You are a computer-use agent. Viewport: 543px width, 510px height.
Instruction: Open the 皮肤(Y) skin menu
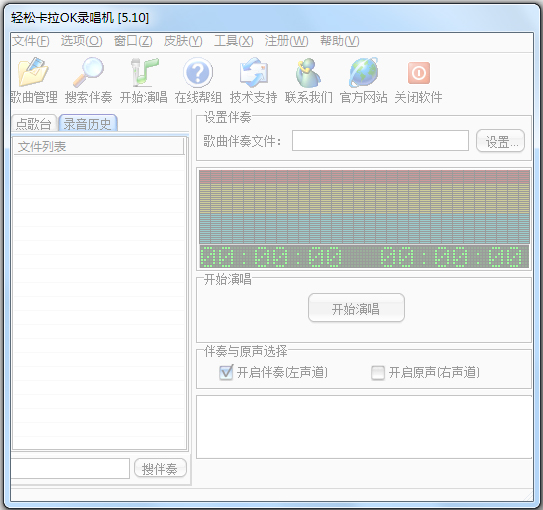coord(183,41)
